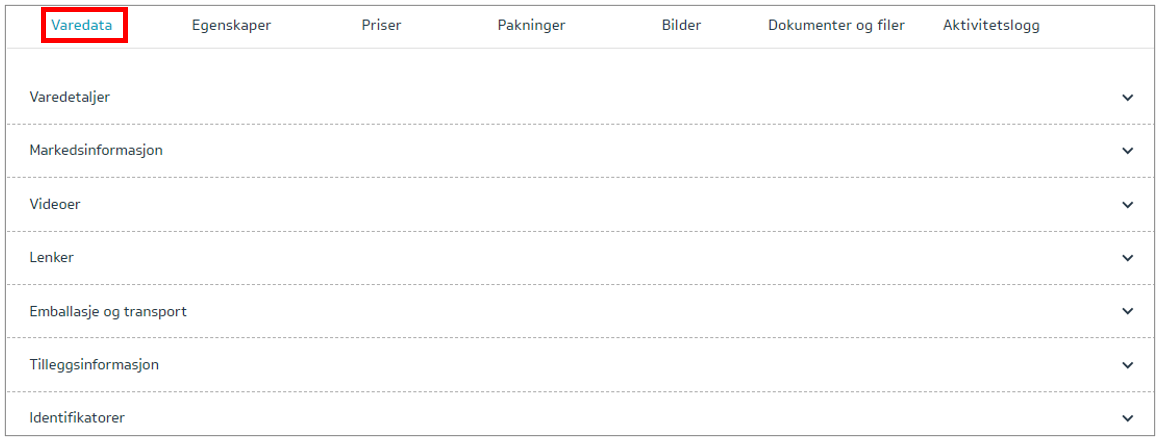
Task: Open the Varedata tab
Action: pos(82,26)
